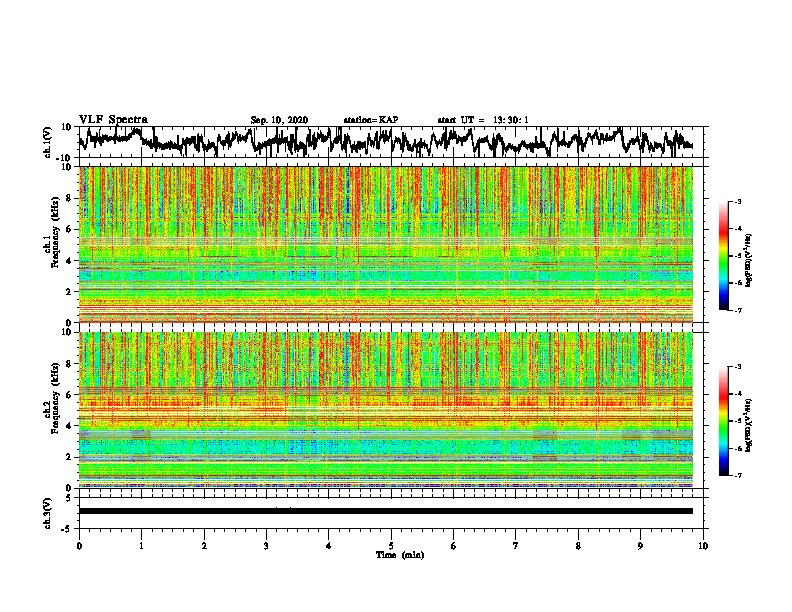Click the black ch.3 signal bar

pos(385,511)
